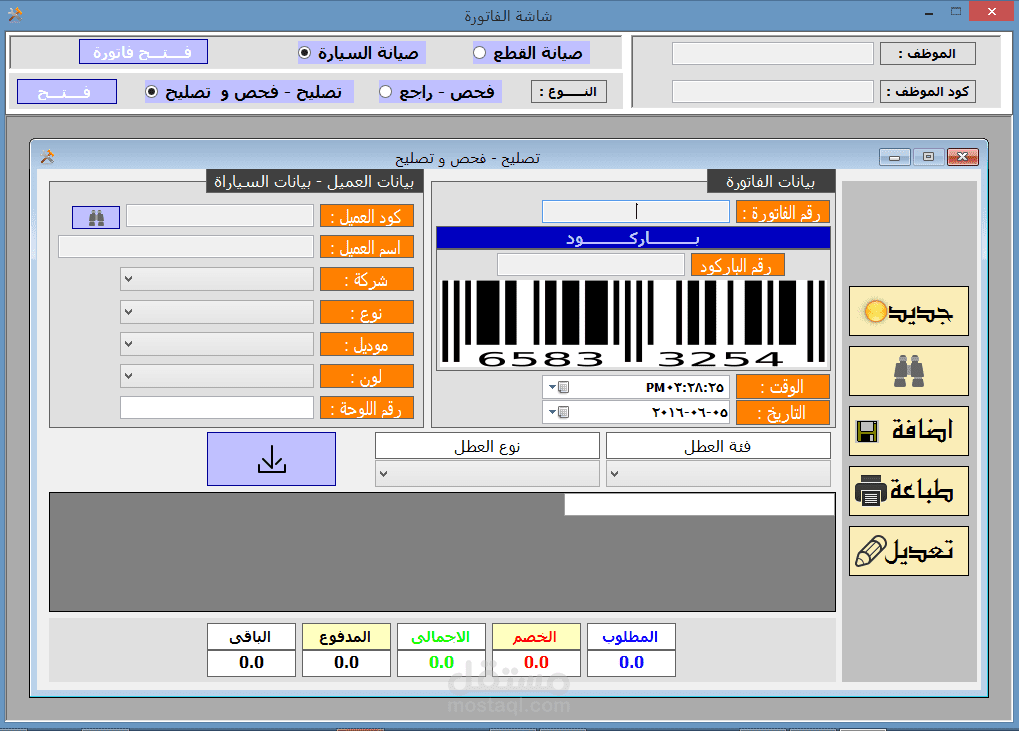Click the طباعة (print) button with printer icon

909,491
